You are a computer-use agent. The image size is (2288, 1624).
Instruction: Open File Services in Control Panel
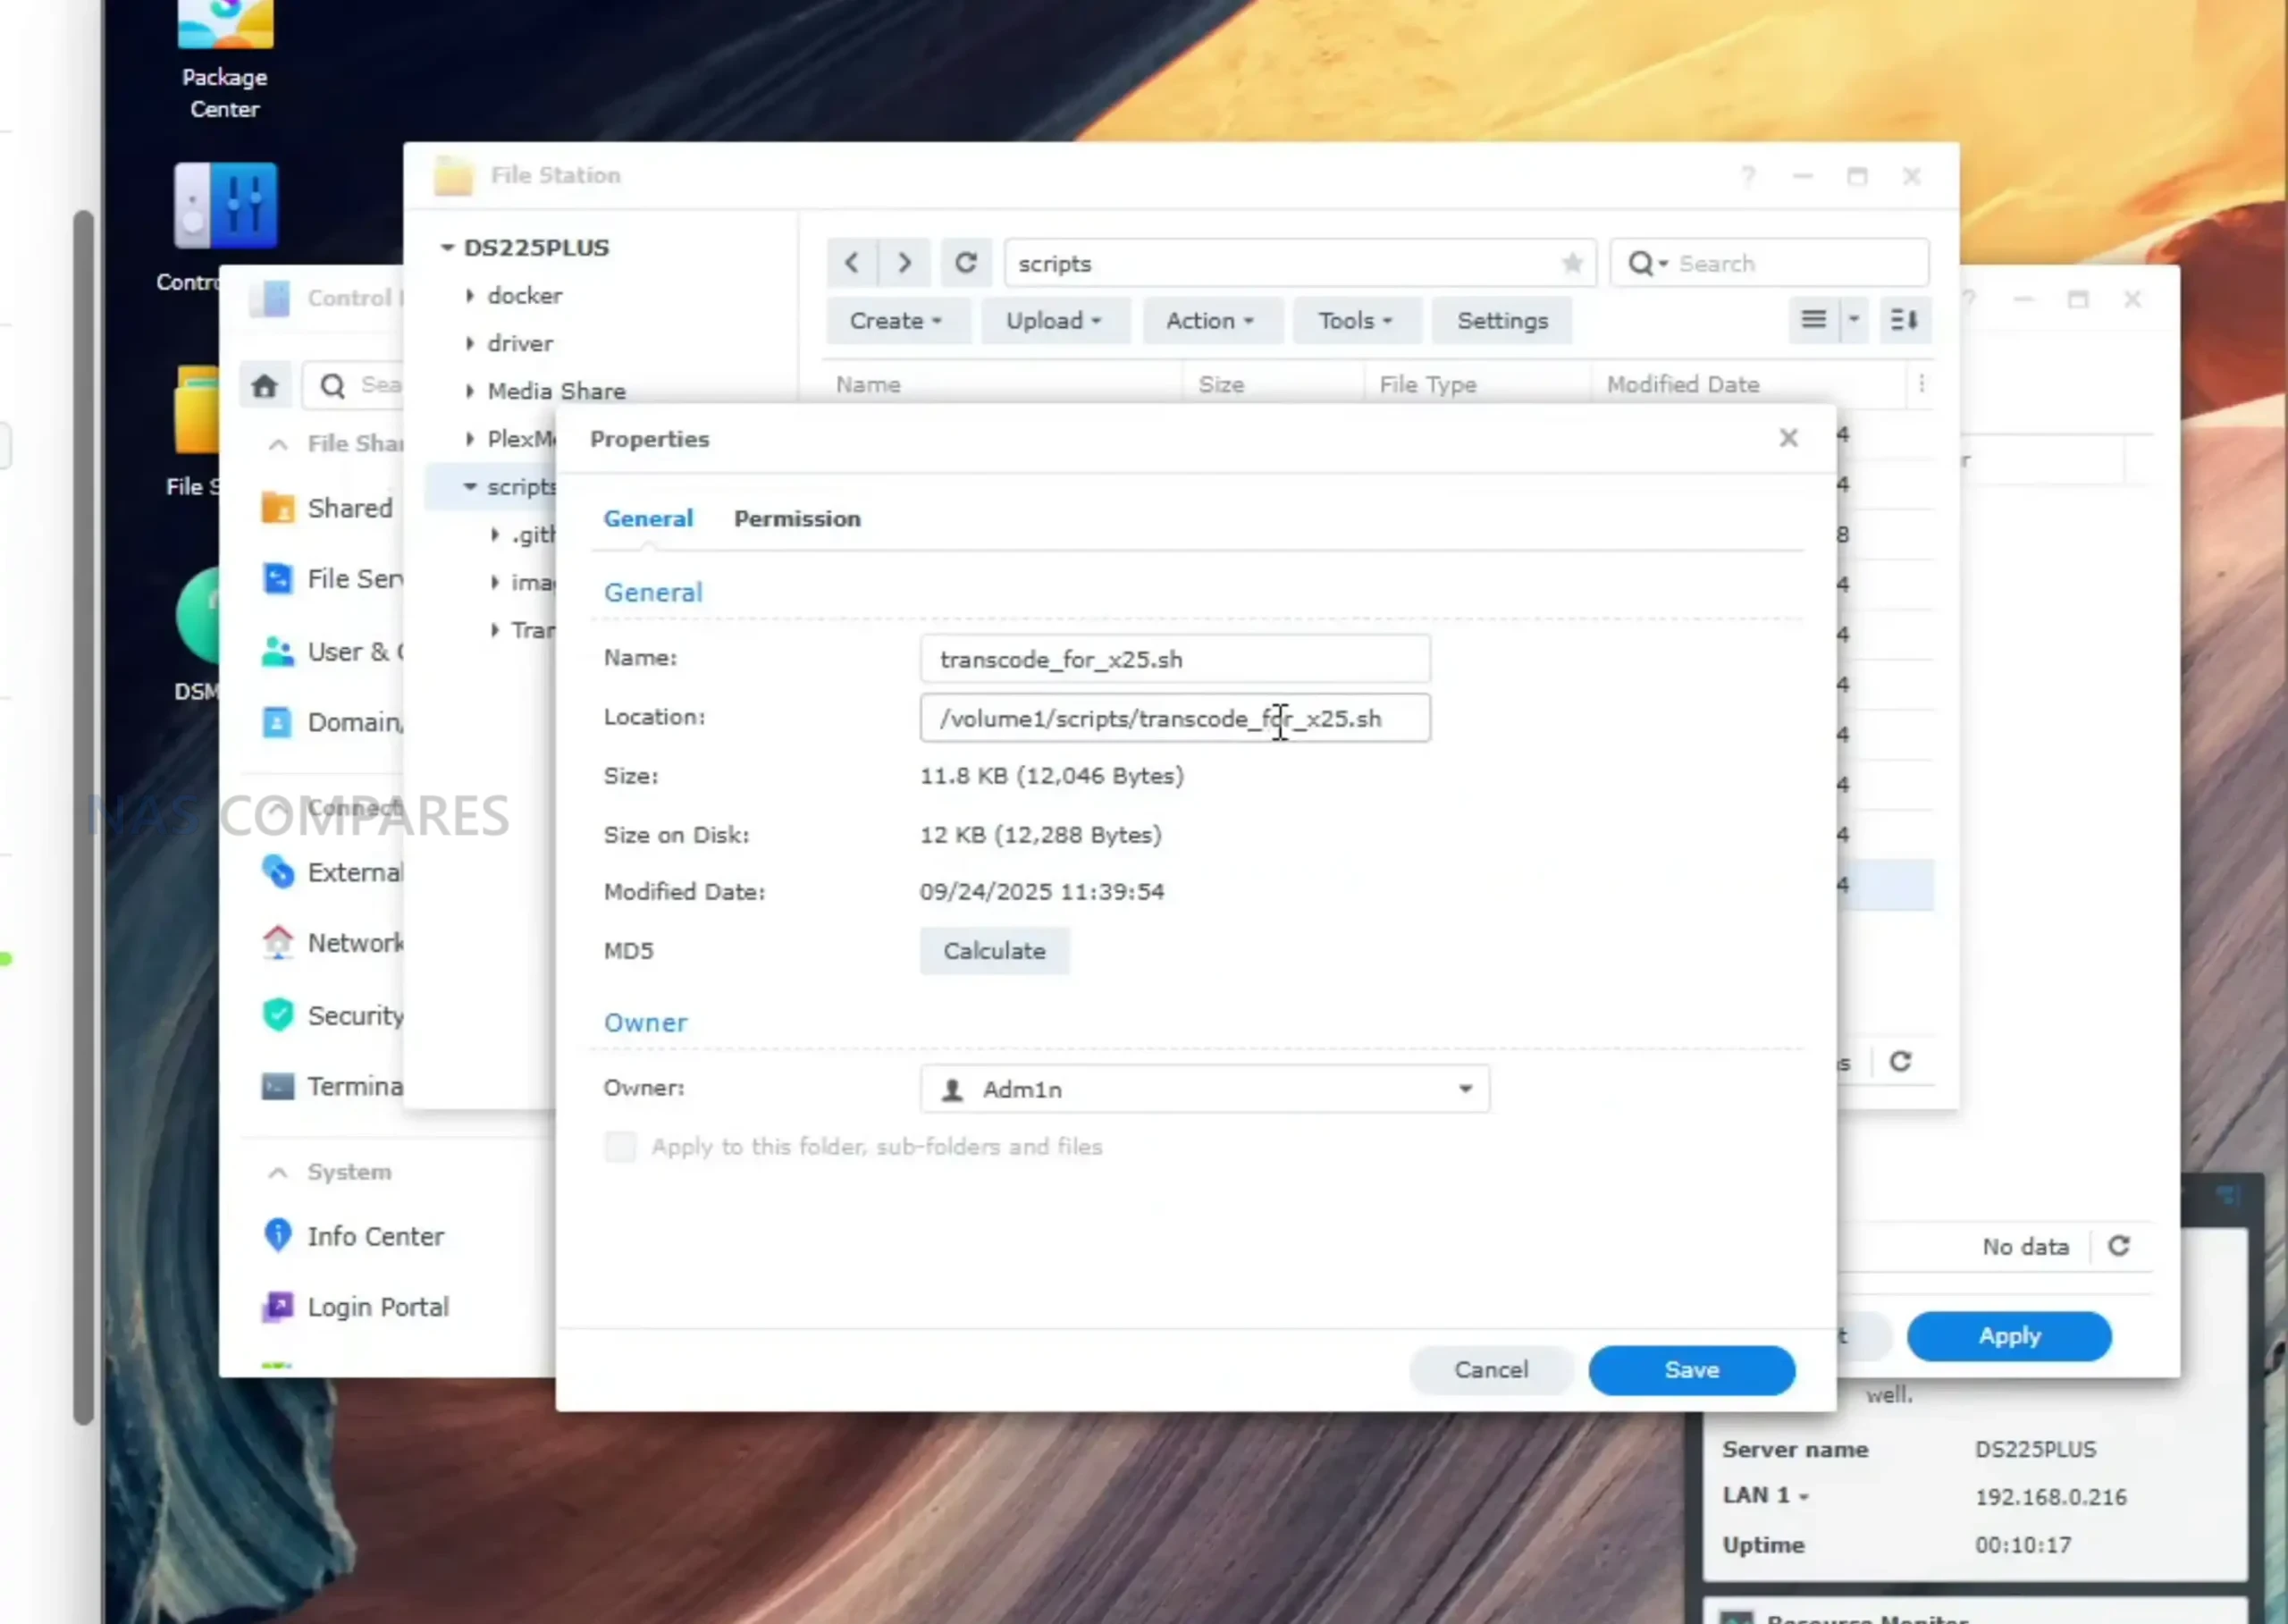click(330, 579)
